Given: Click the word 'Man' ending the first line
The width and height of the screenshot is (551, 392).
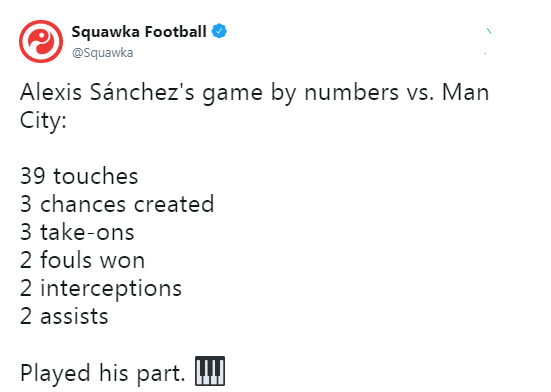Looking at the screenshot, I should point(466,92).
